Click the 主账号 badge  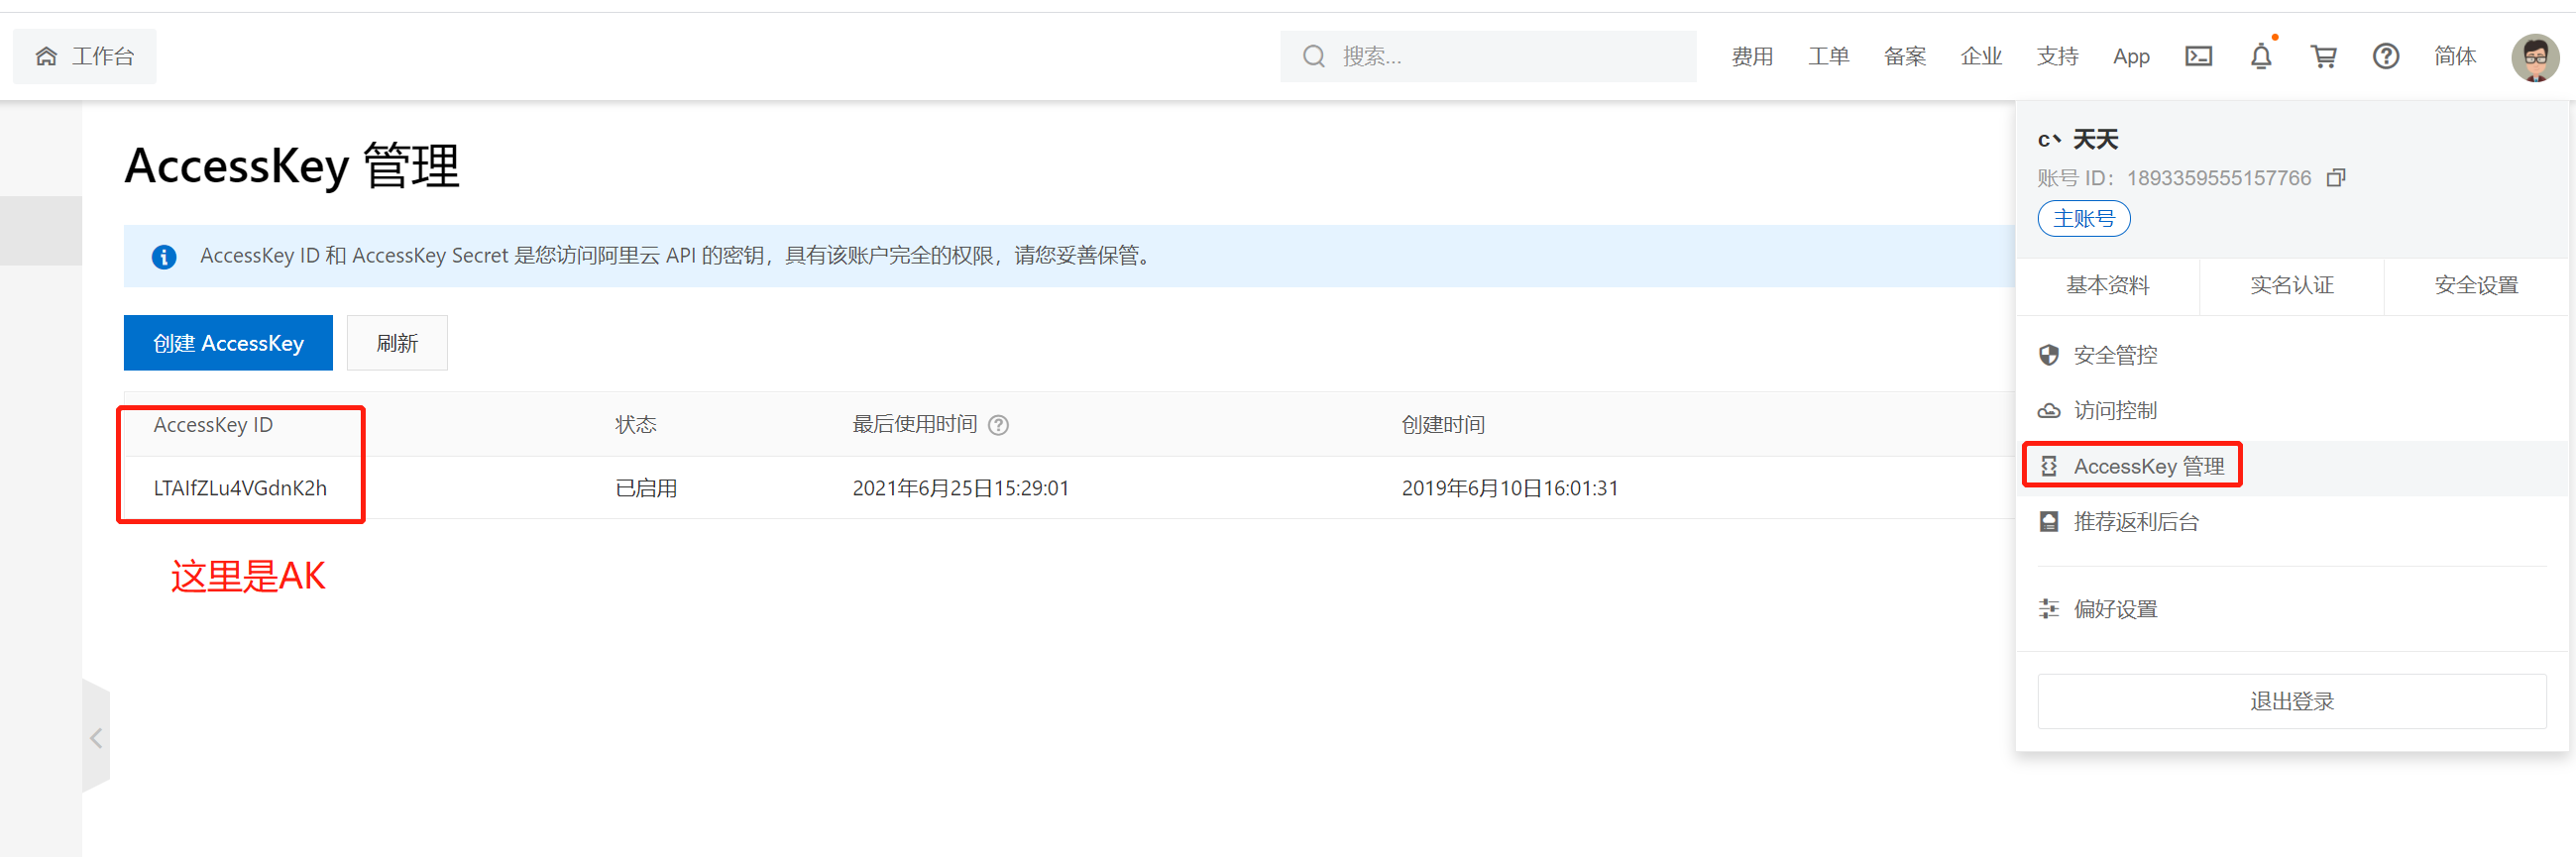[x=2084, y=219]
